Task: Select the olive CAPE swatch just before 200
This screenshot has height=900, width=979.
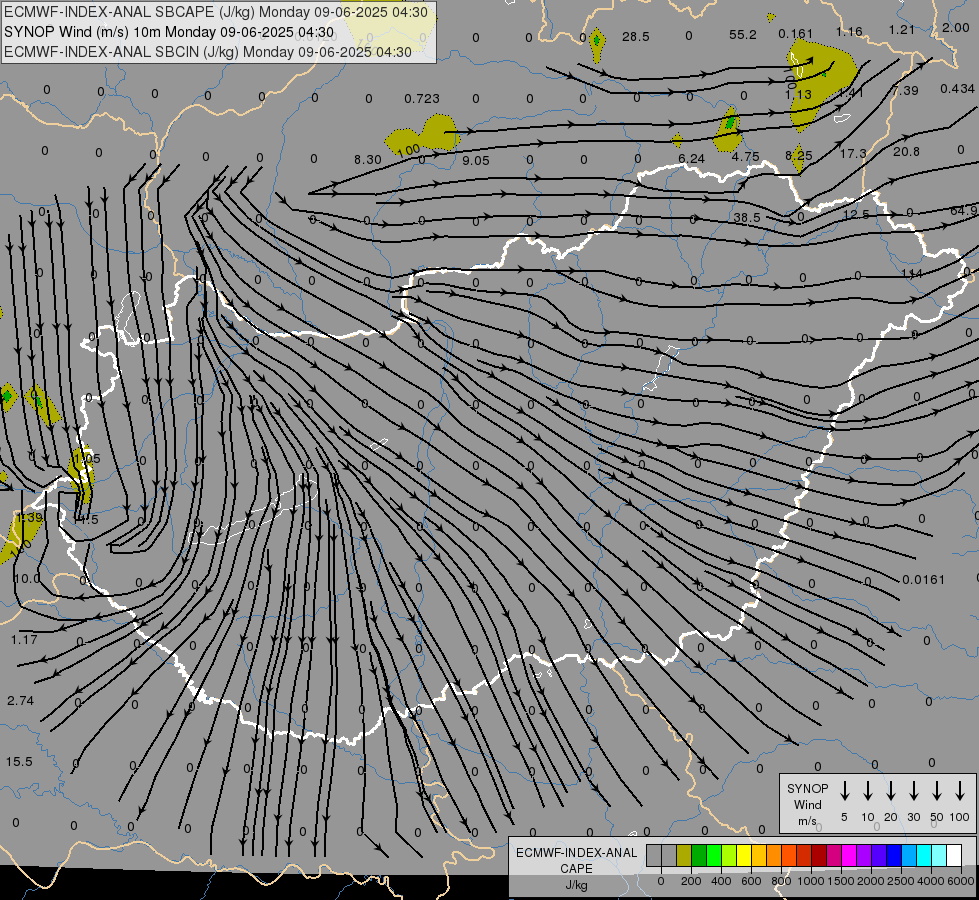Action: click(684, 855)
